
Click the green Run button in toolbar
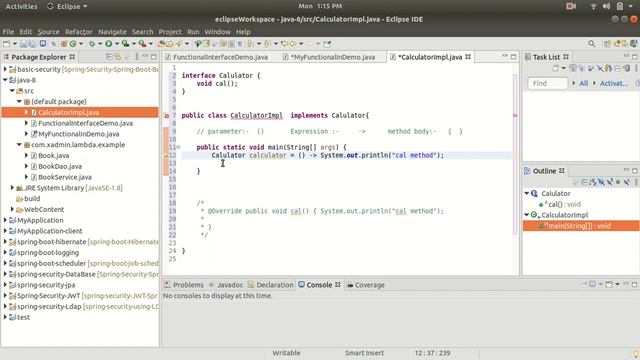click(109, 44)
